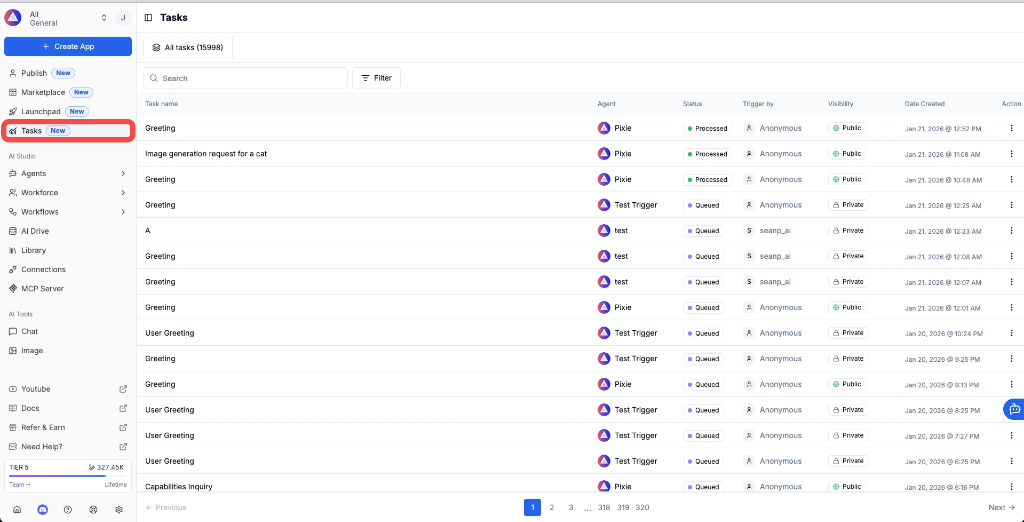Open Docs external link icon
Image resolution: width=1024 pixels, height=522 pixels.
tap(123, 408)
